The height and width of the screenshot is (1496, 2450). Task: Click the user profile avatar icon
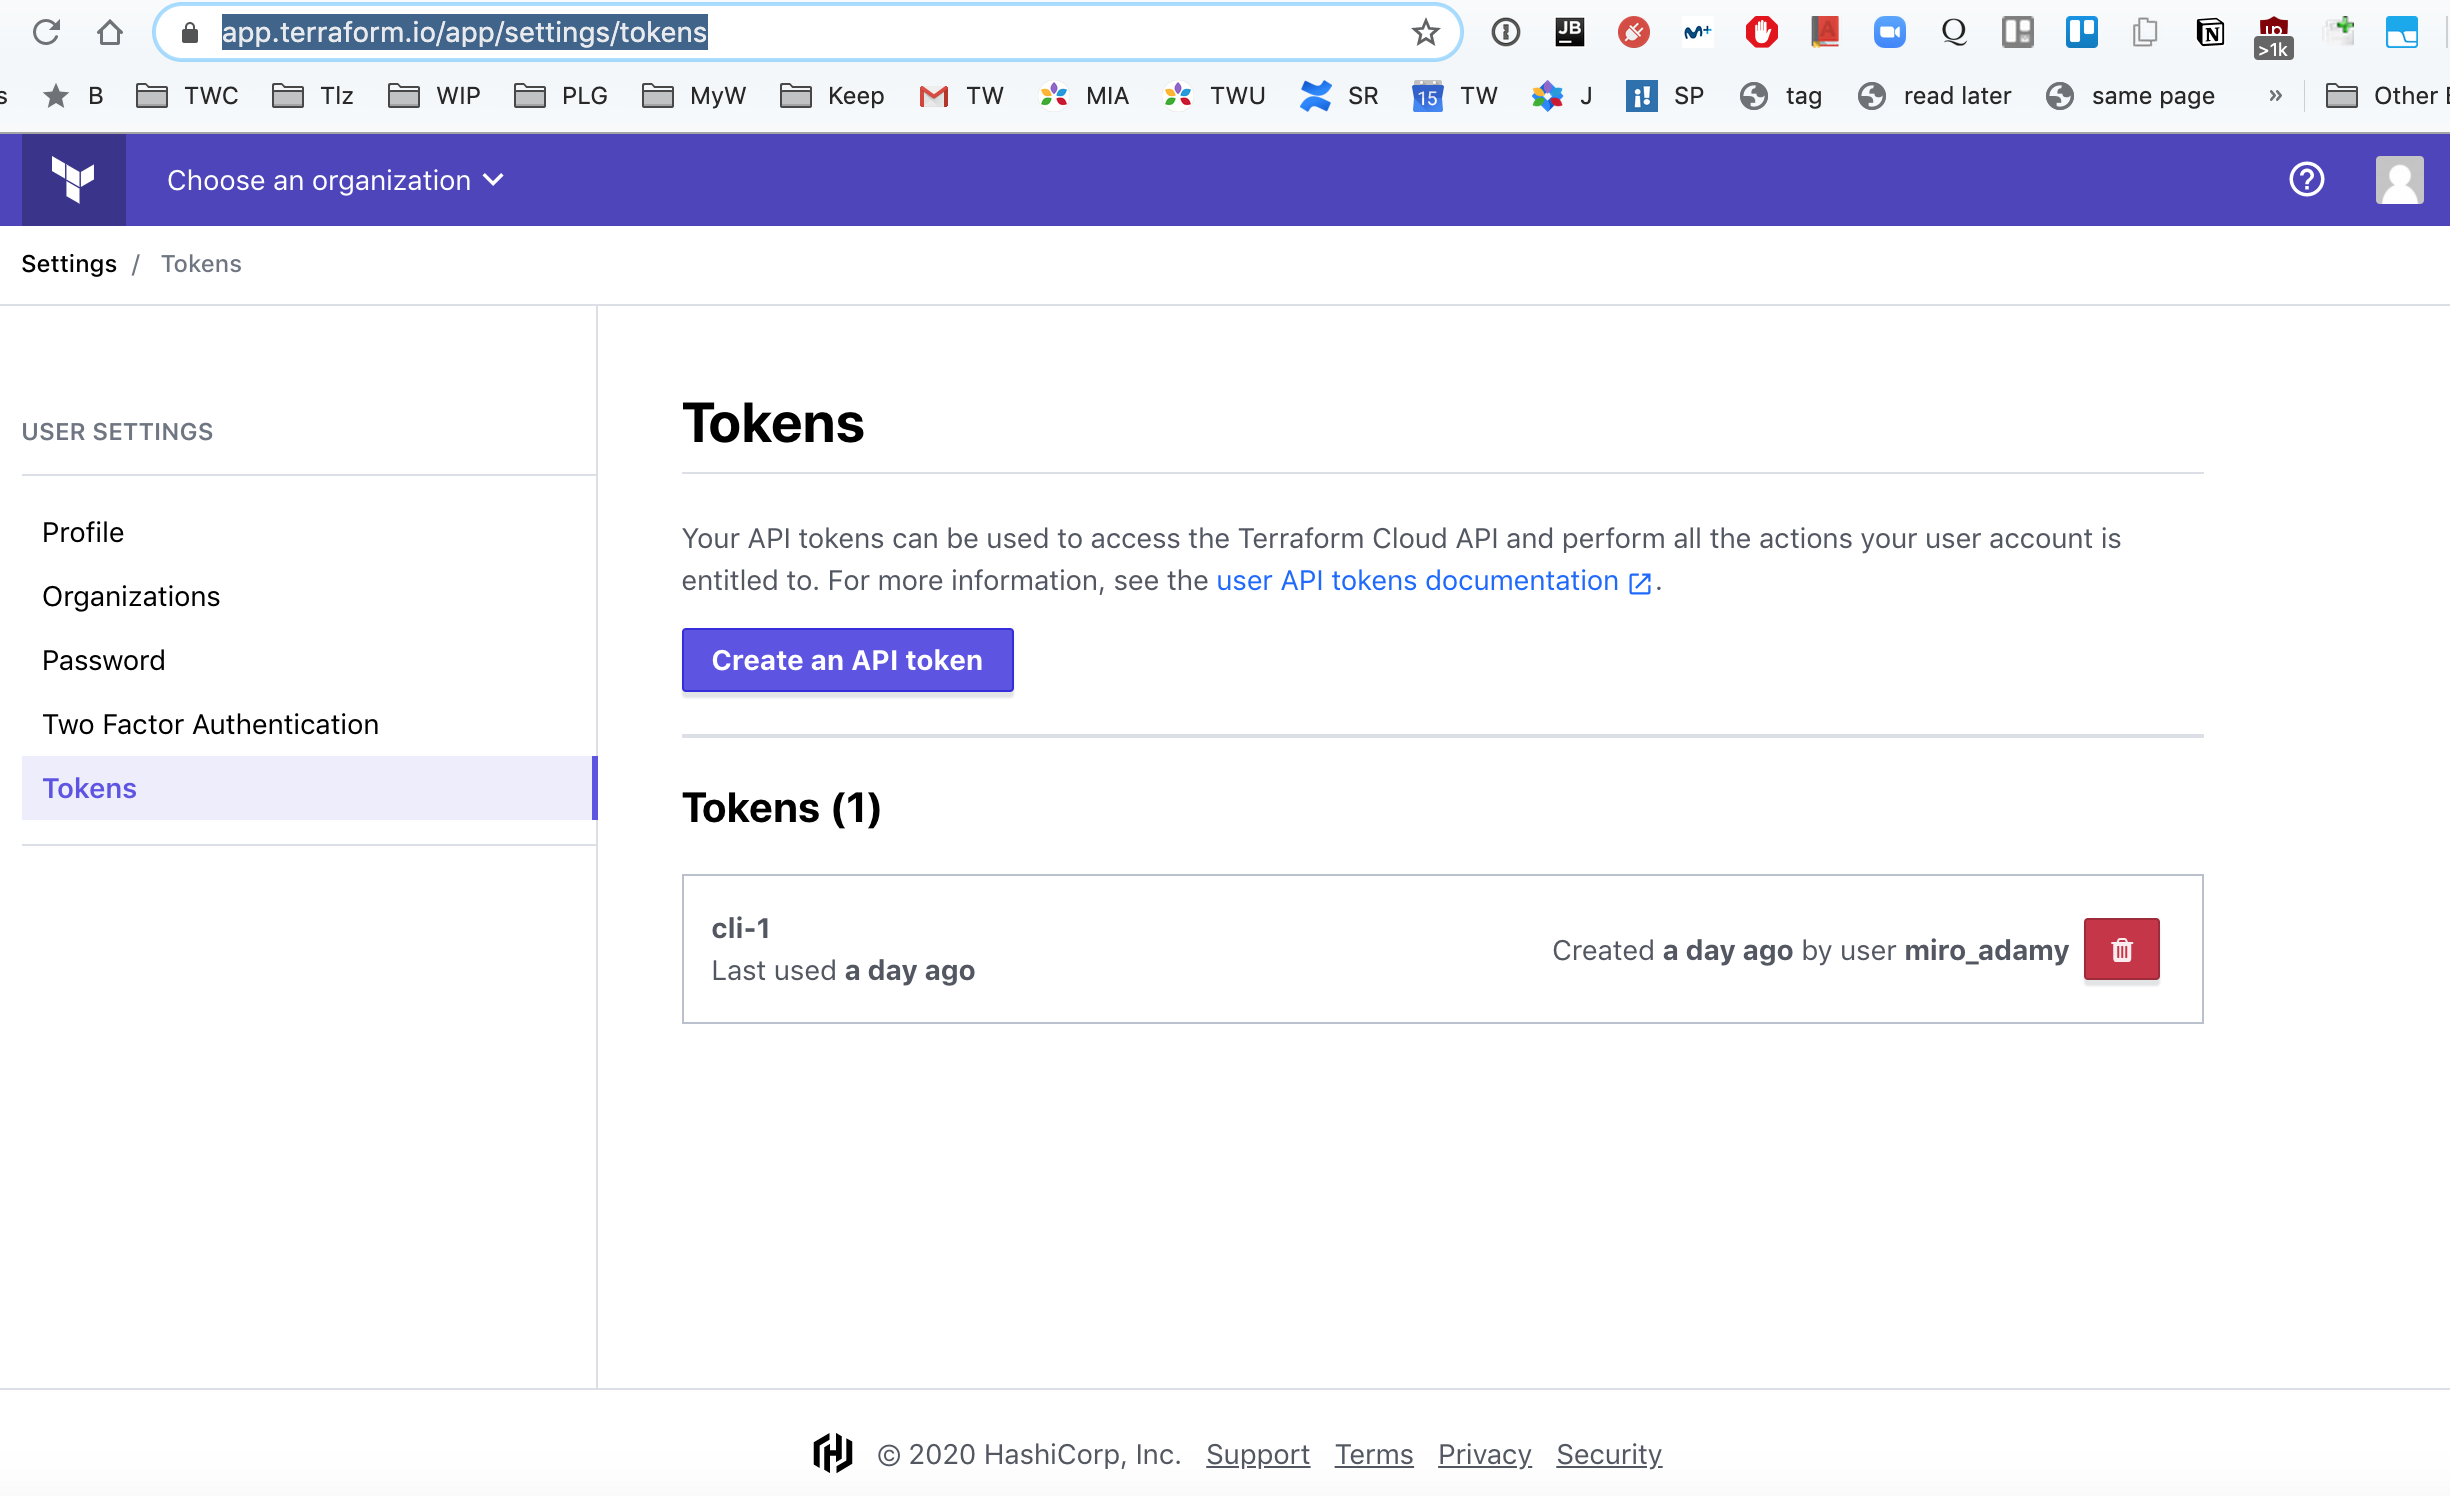[x=2399, y=180]
